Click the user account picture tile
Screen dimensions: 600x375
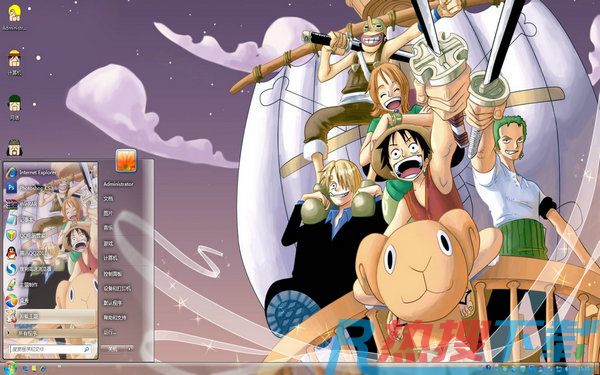coord(126,160)
